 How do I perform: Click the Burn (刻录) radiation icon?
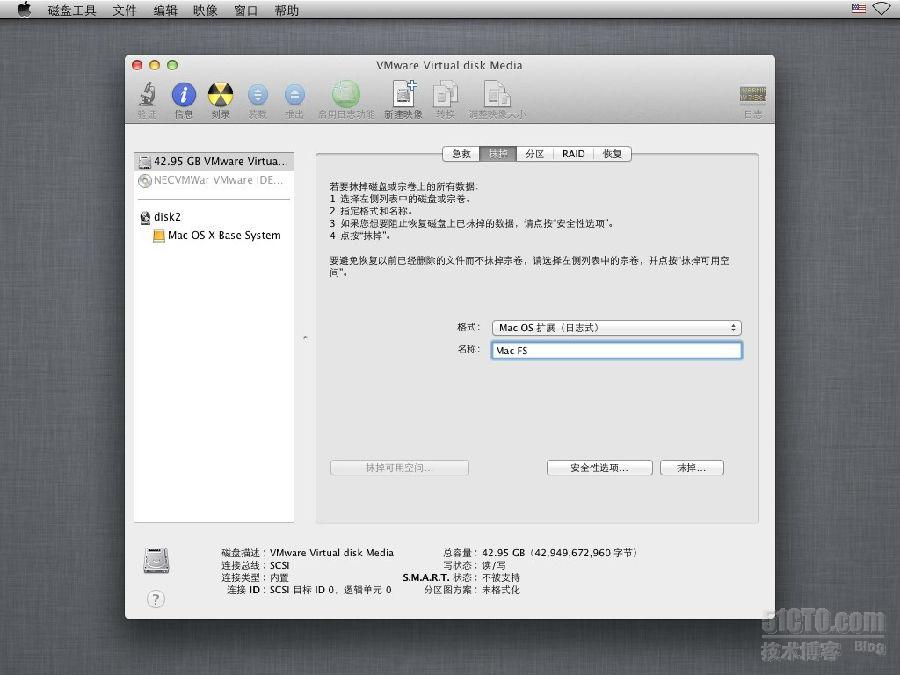pos(220,95)
